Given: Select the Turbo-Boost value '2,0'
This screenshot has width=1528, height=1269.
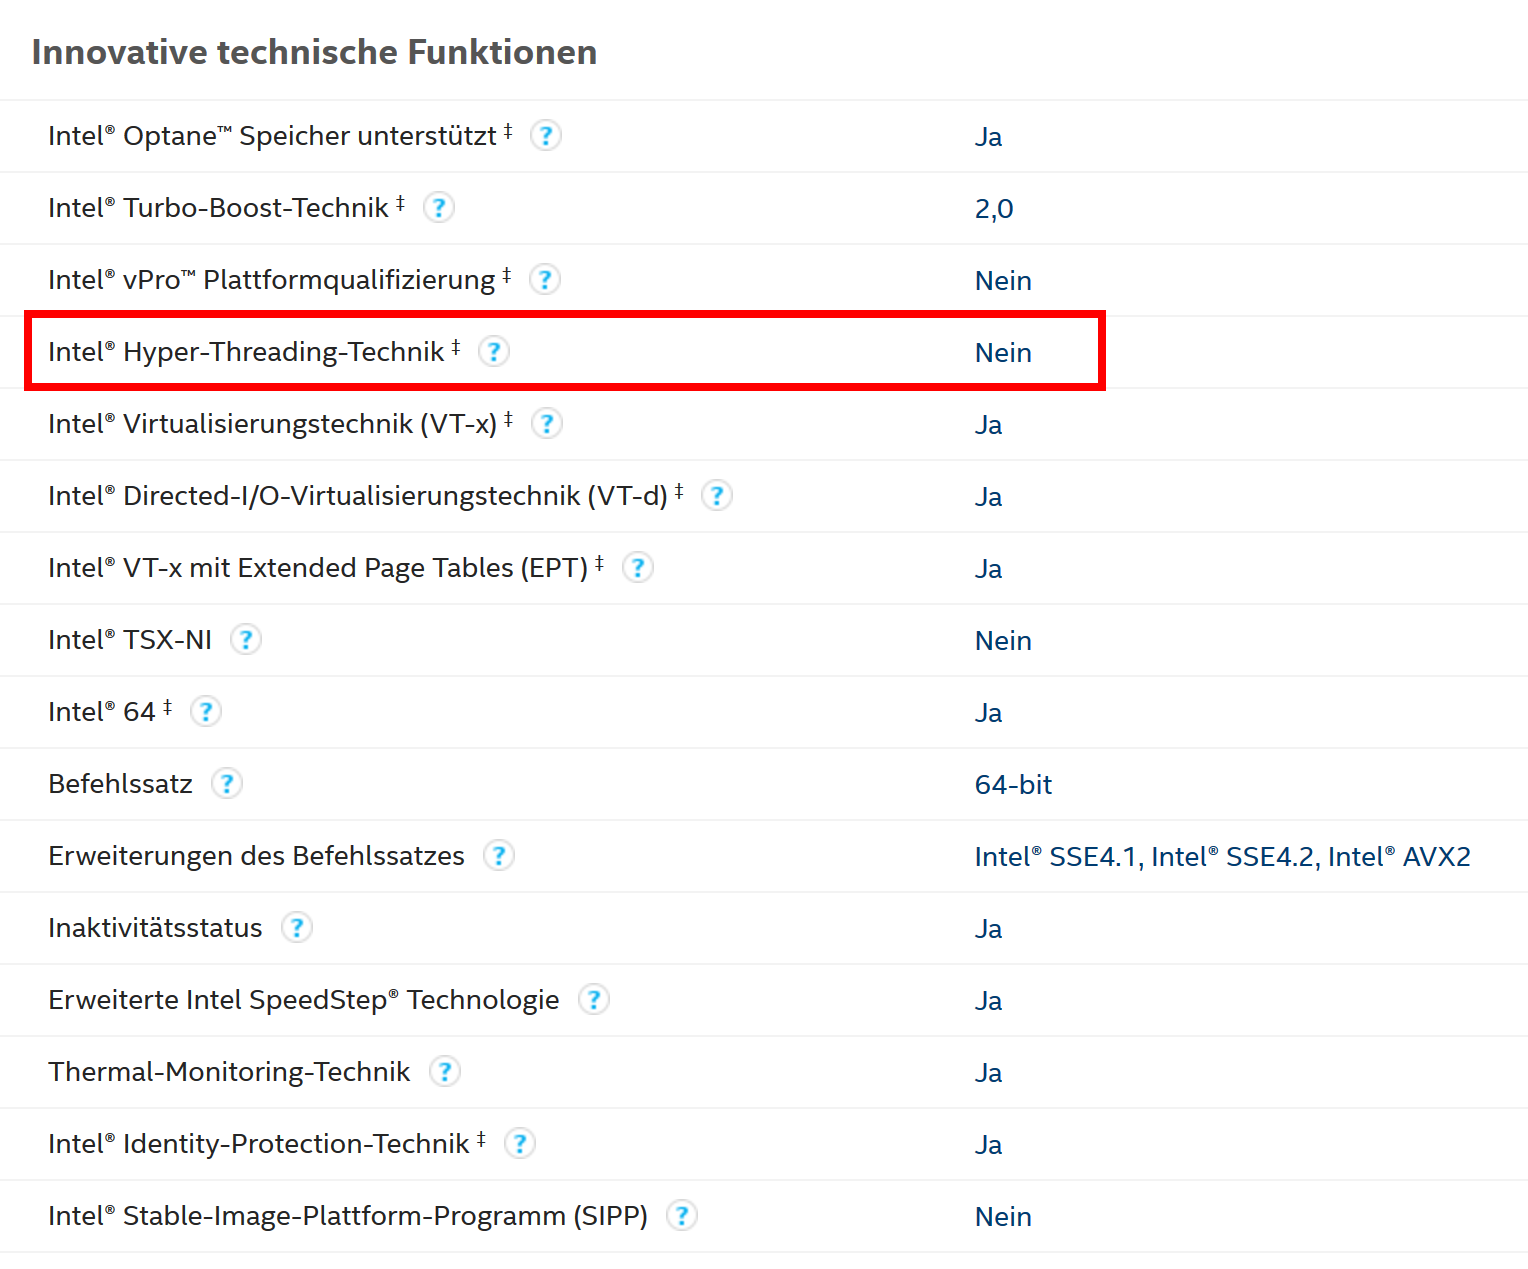Looking at the screenshot, I should pyautogui.click(x=994, y=209).
